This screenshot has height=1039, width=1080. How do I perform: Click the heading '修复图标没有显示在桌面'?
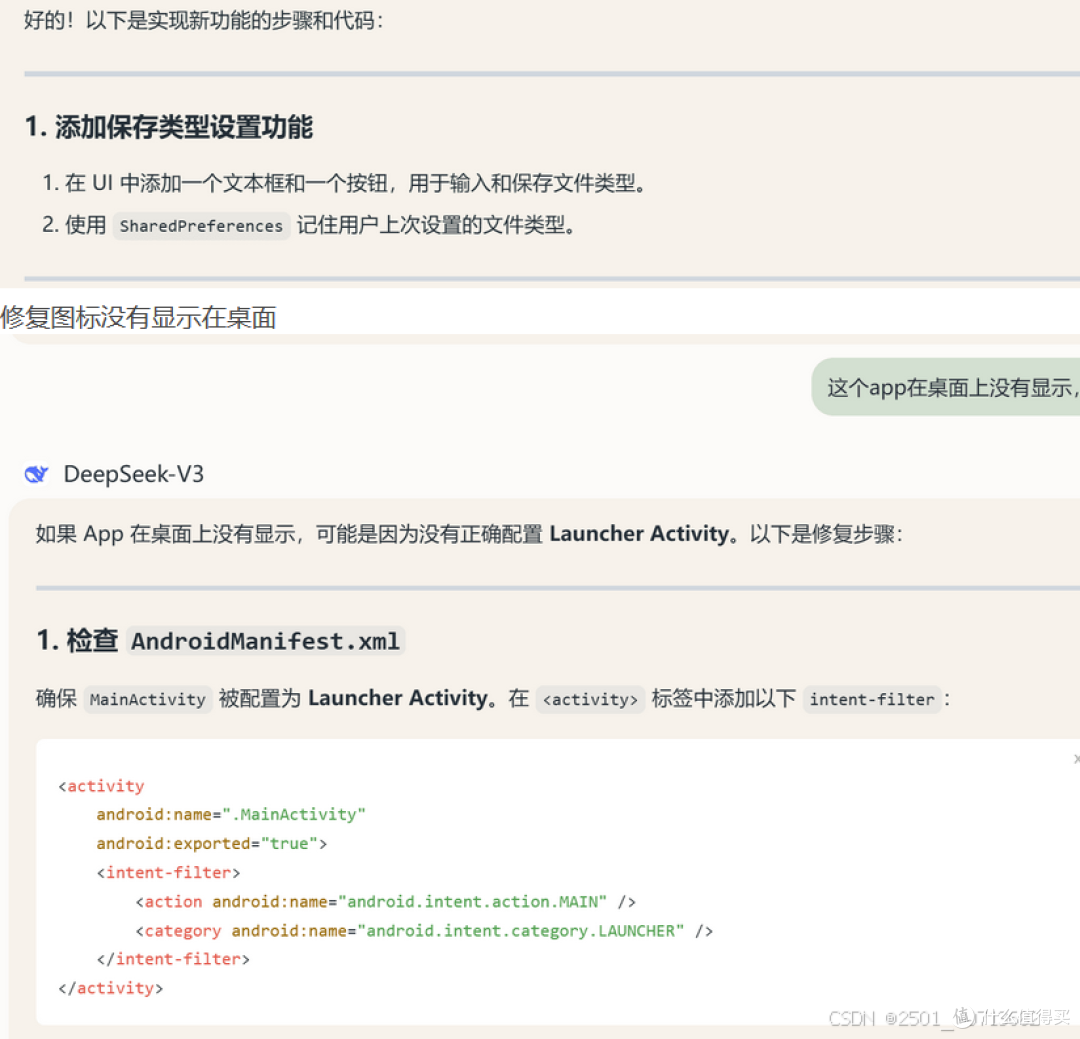[x=138, y=318]
